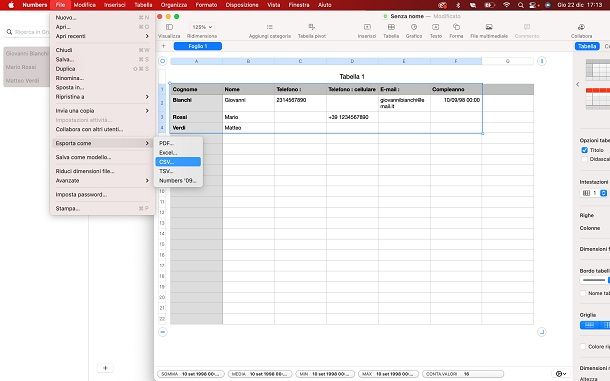Expand the Esporta come submenu
610x381 pixels.
102,143
